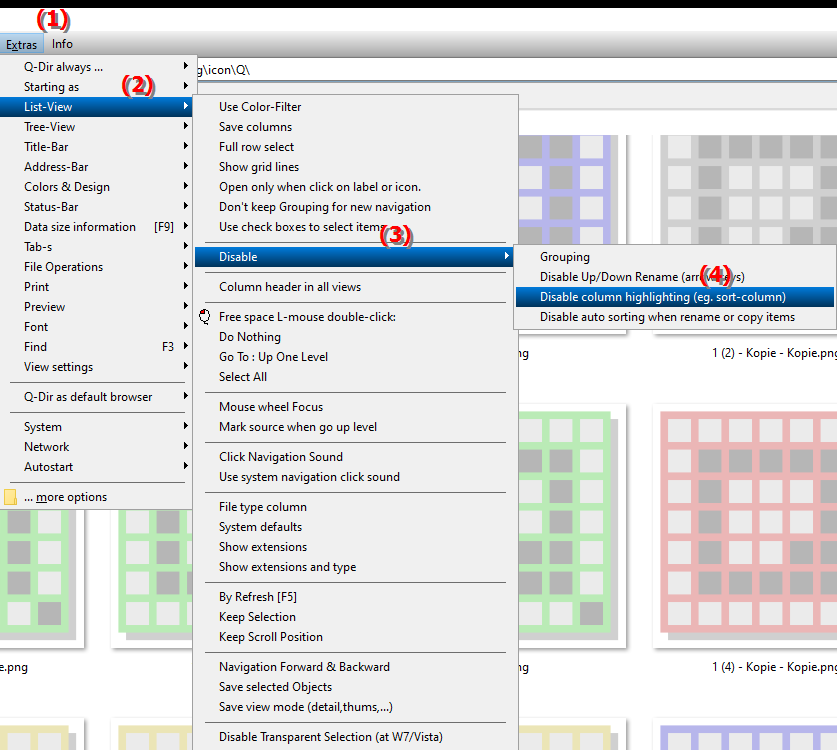Toggle 'Save view mode (detail,thums,...)'

[x=356, y=707]
